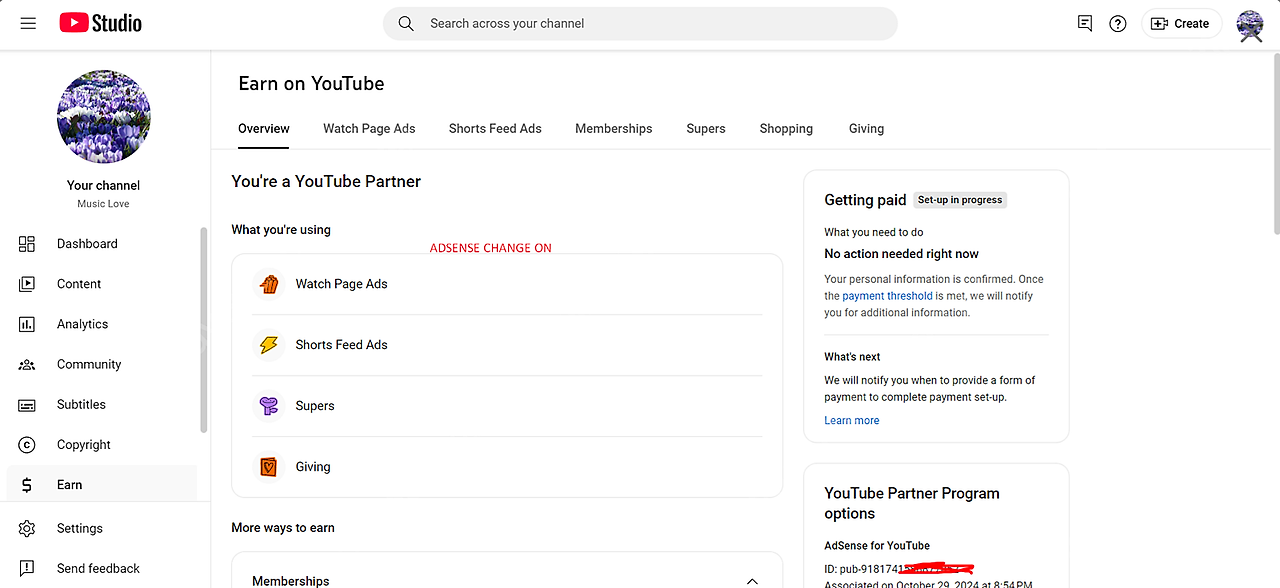
Task: Click the channel flower thumbnail
Action: point(104,117)
